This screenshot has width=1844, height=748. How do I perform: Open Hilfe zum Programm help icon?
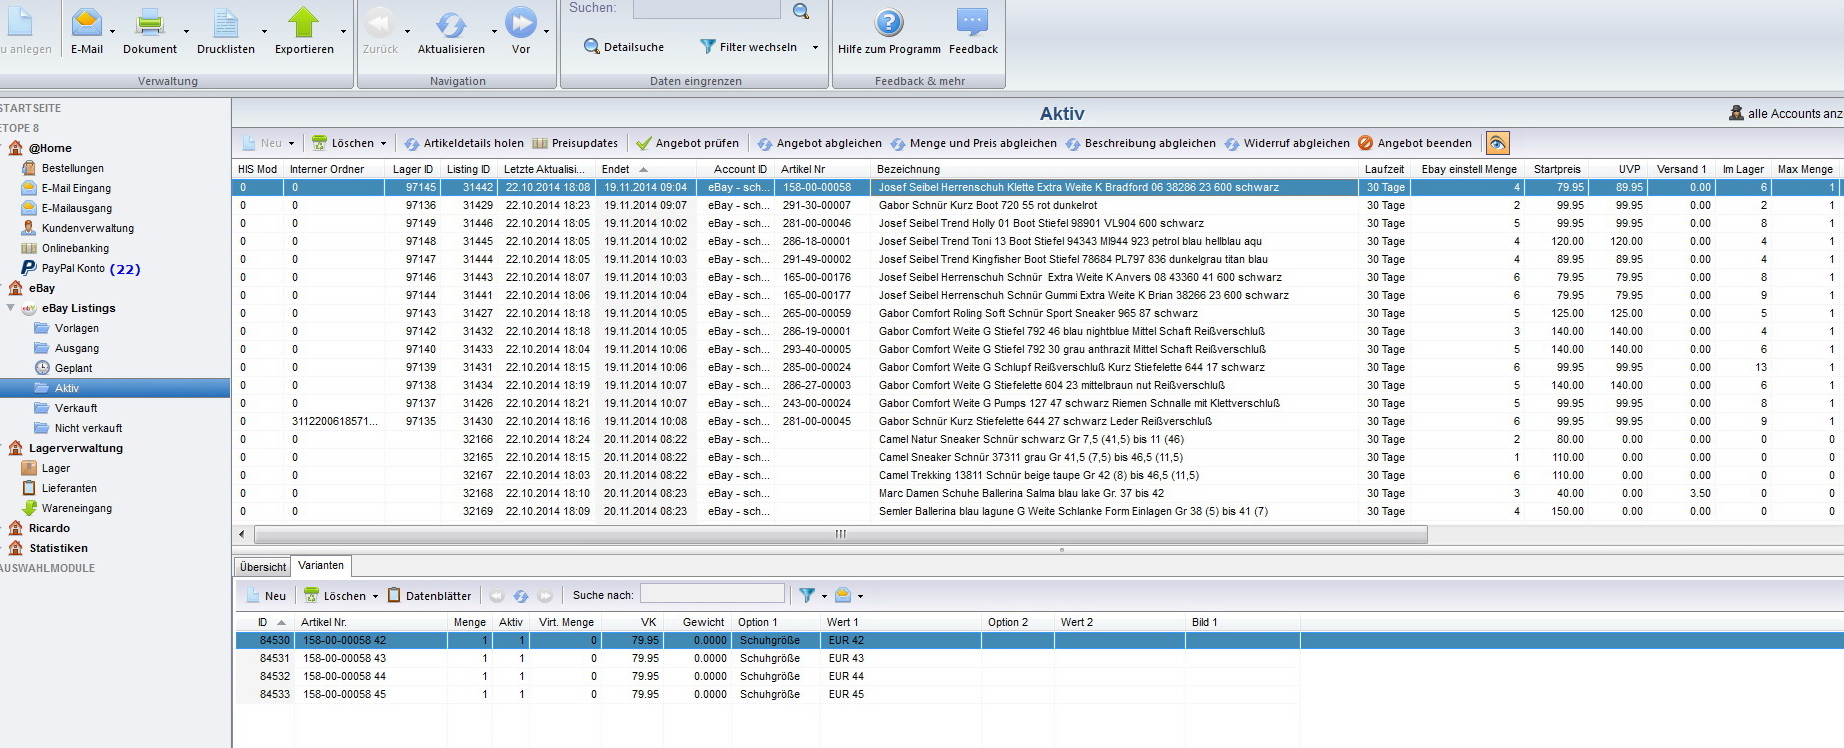point(889,24)
